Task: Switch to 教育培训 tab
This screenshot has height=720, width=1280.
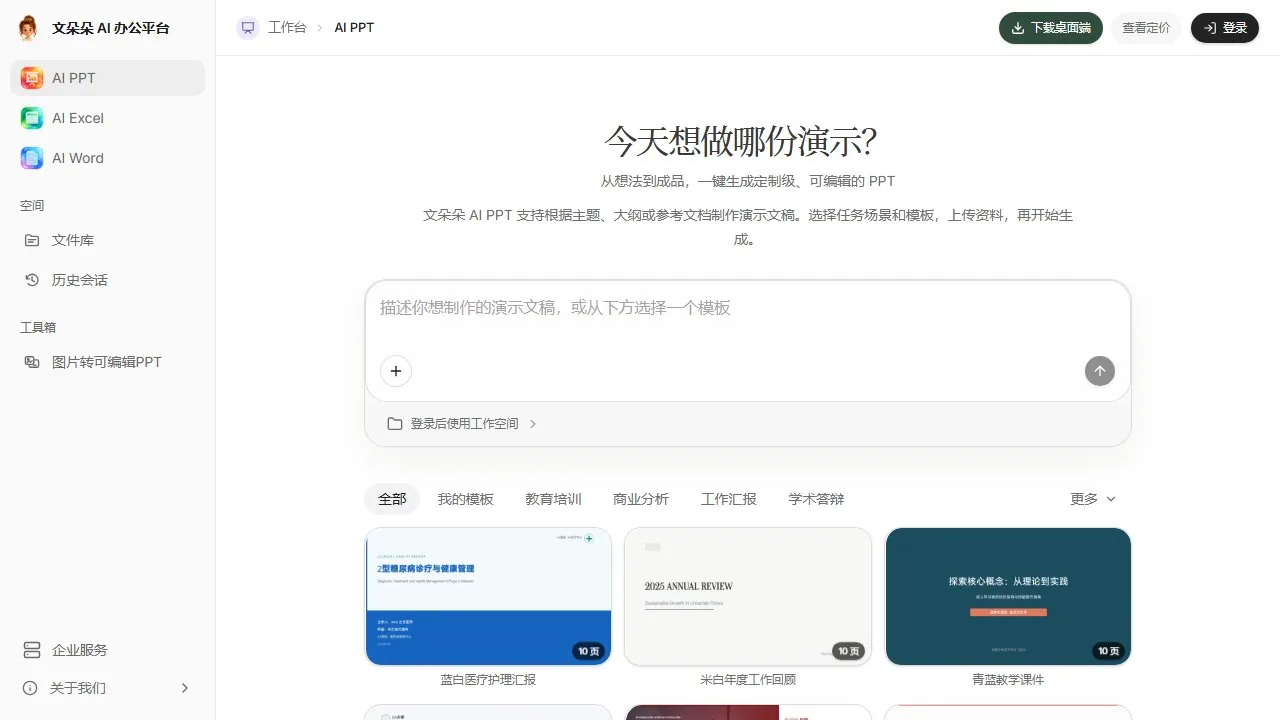Action: pos(553,499)
